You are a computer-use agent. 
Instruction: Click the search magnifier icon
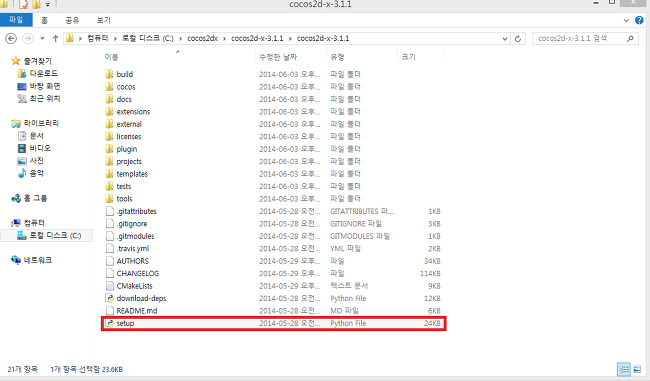tap(630, 39)
